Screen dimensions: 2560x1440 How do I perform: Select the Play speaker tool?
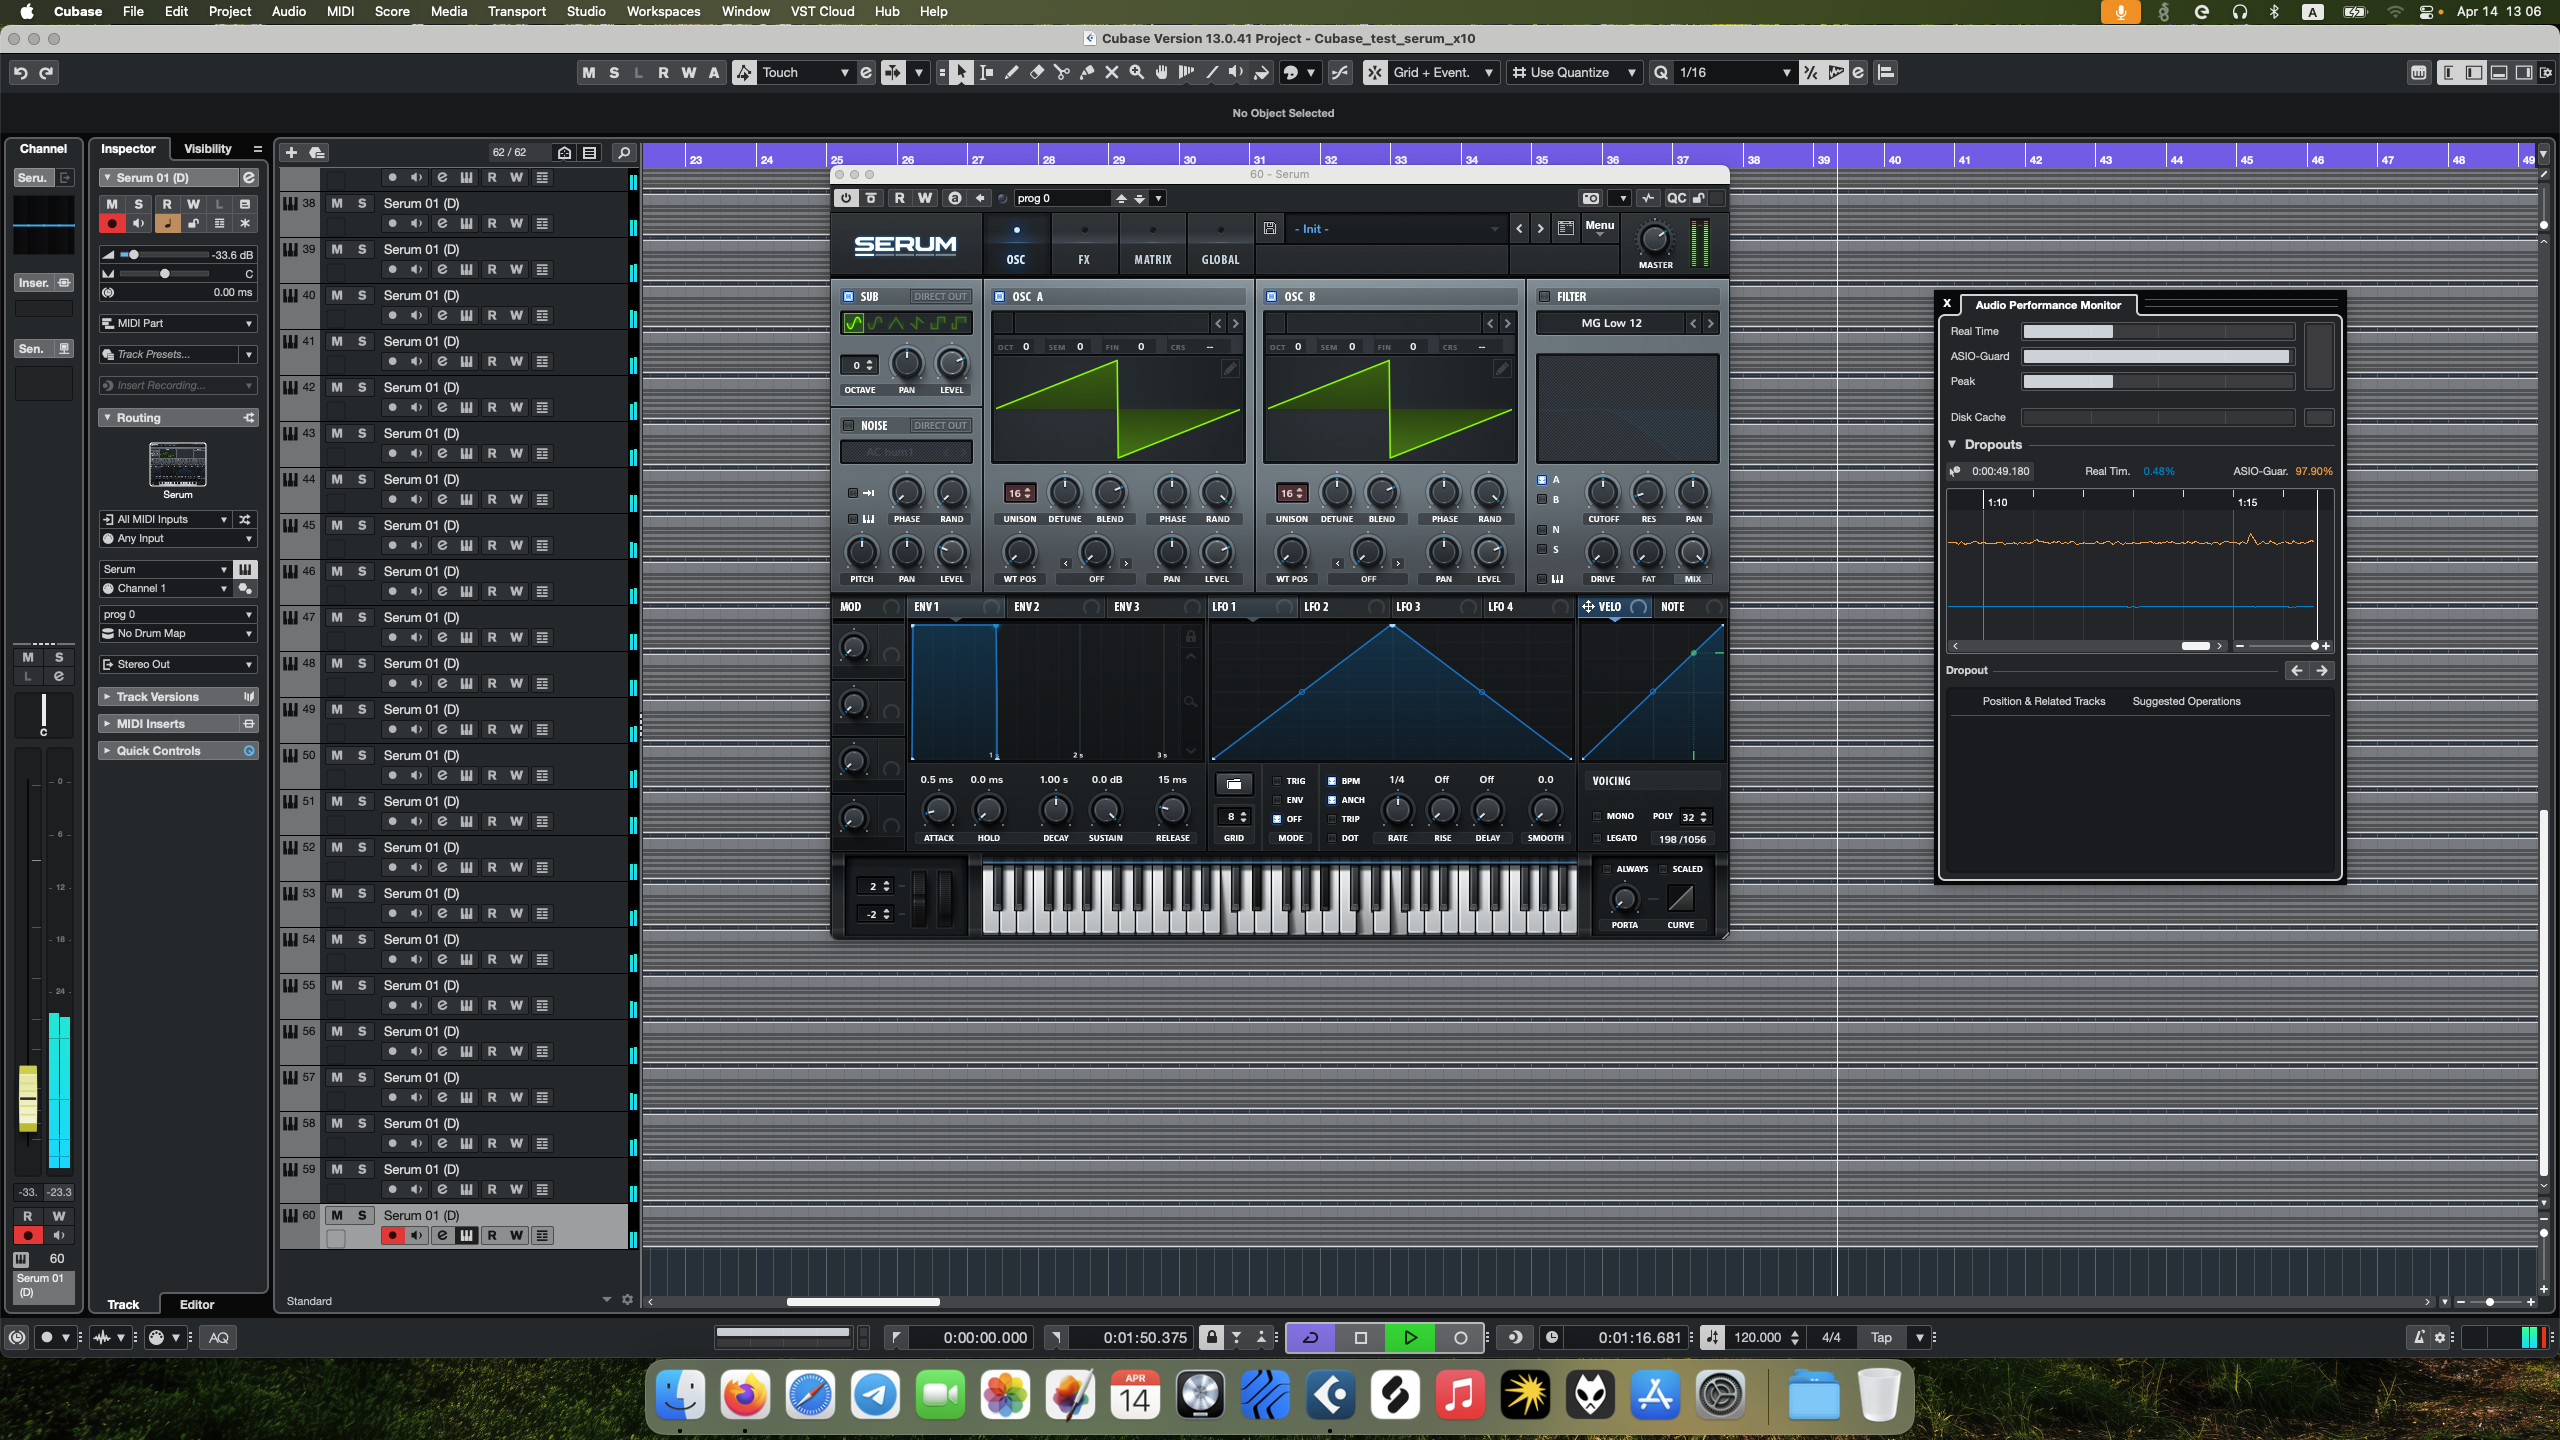1236,72
